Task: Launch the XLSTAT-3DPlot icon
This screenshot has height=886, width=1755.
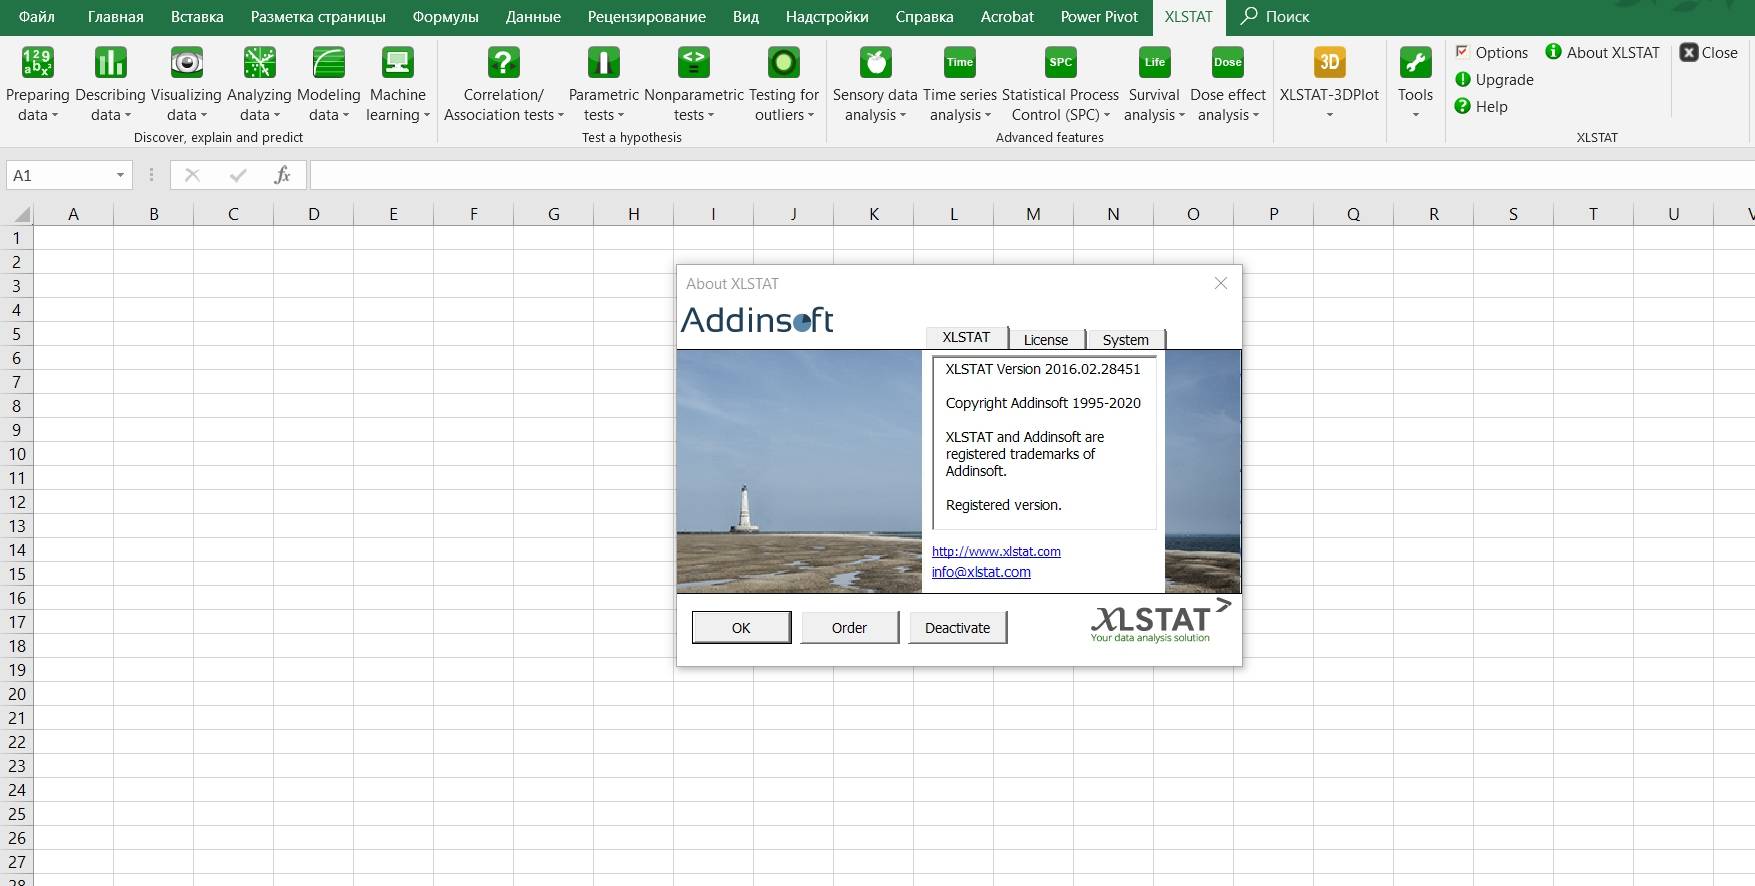Action: [x=1329, y=63]
